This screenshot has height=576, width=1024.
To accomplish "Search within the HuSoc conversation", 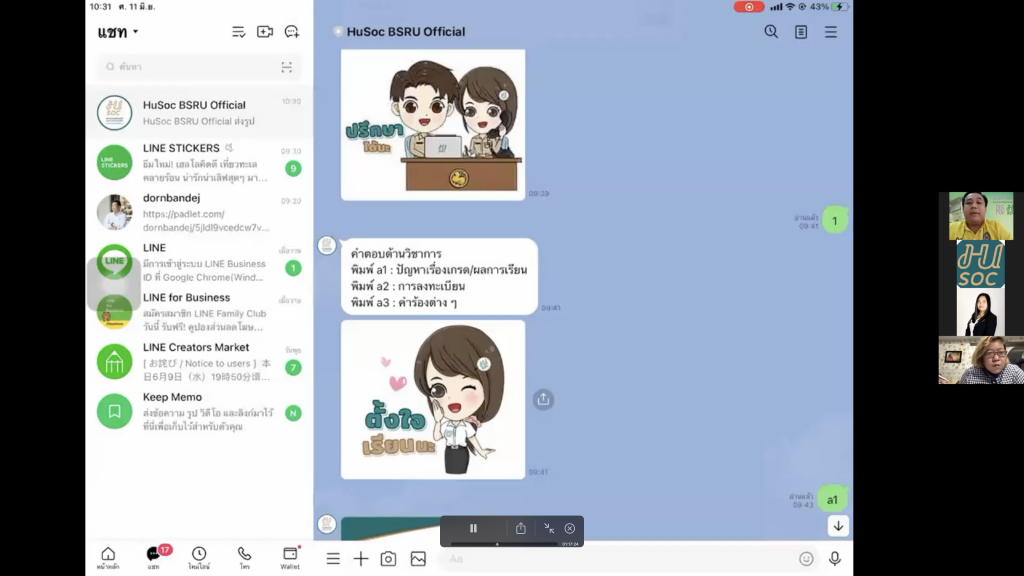I will (x=771, y=31).
